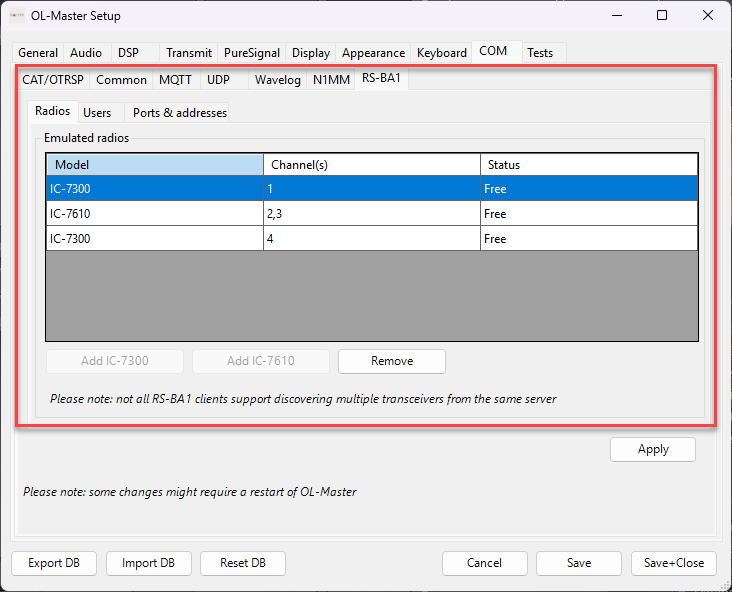Click the Model column header
Screen dimensions: 732x592
tap(155, 165)
